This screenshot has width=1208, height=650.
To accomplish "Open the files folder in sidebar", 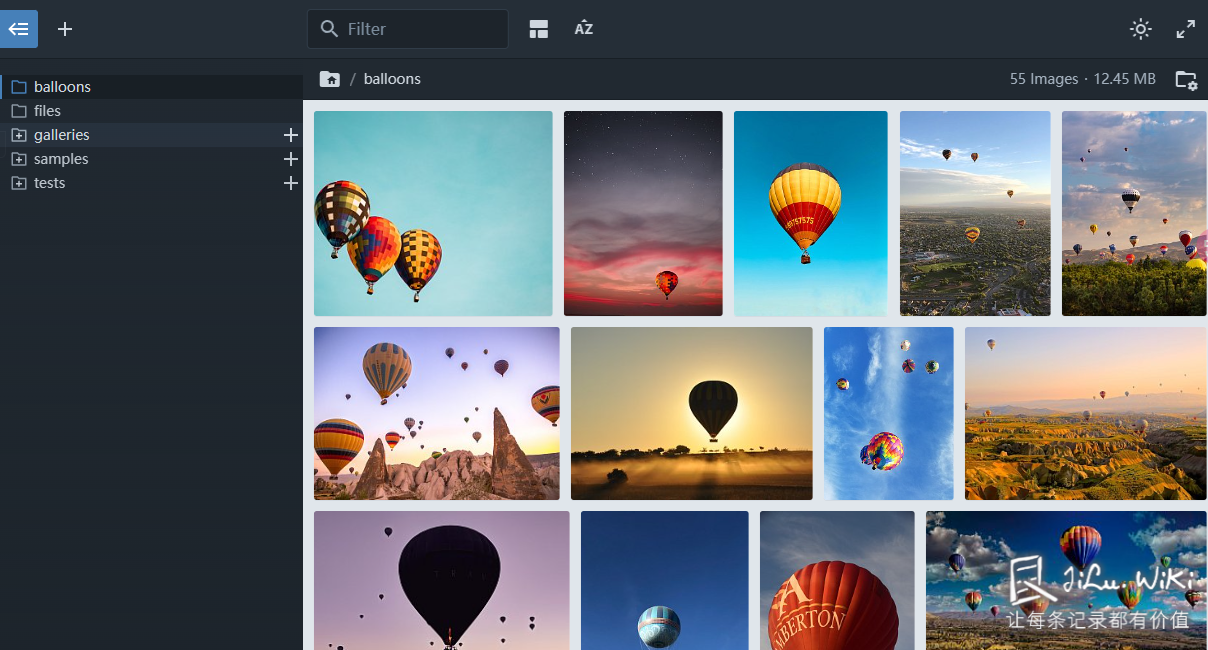I will pyautogui.click(x=151, y=111).
